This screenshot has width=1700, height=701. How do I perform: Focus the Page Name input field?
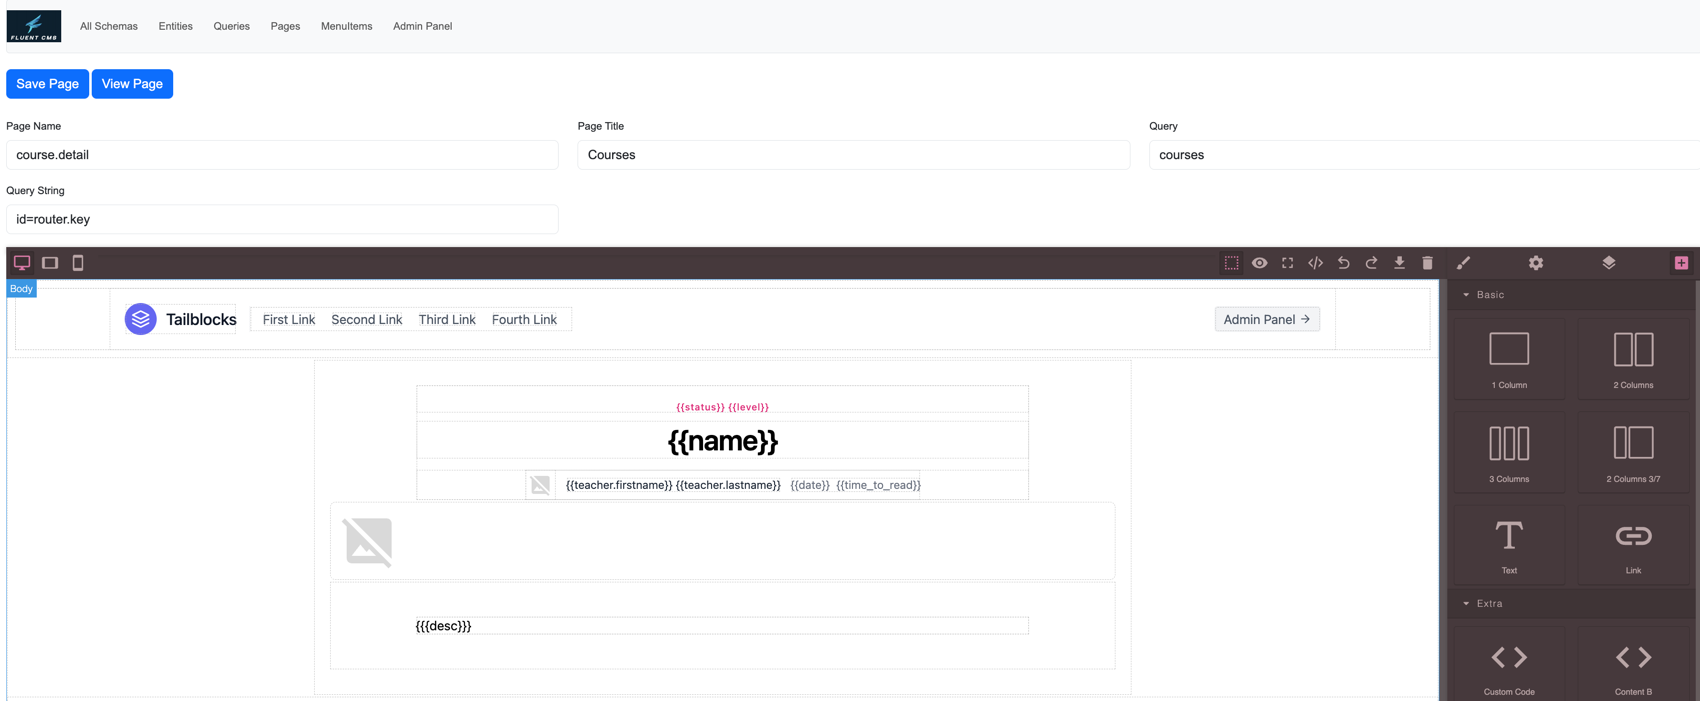coord(282,155)
